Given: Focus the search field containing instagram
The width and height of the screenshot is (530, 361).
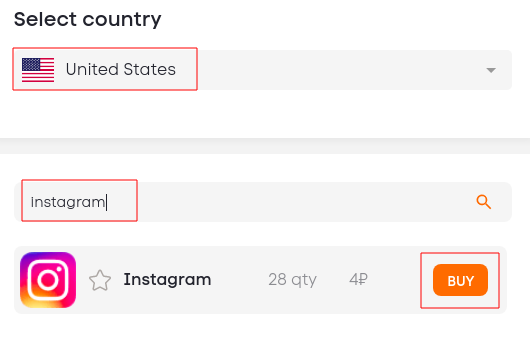Looking at the screenshot, I should click(x=262, y=202).
